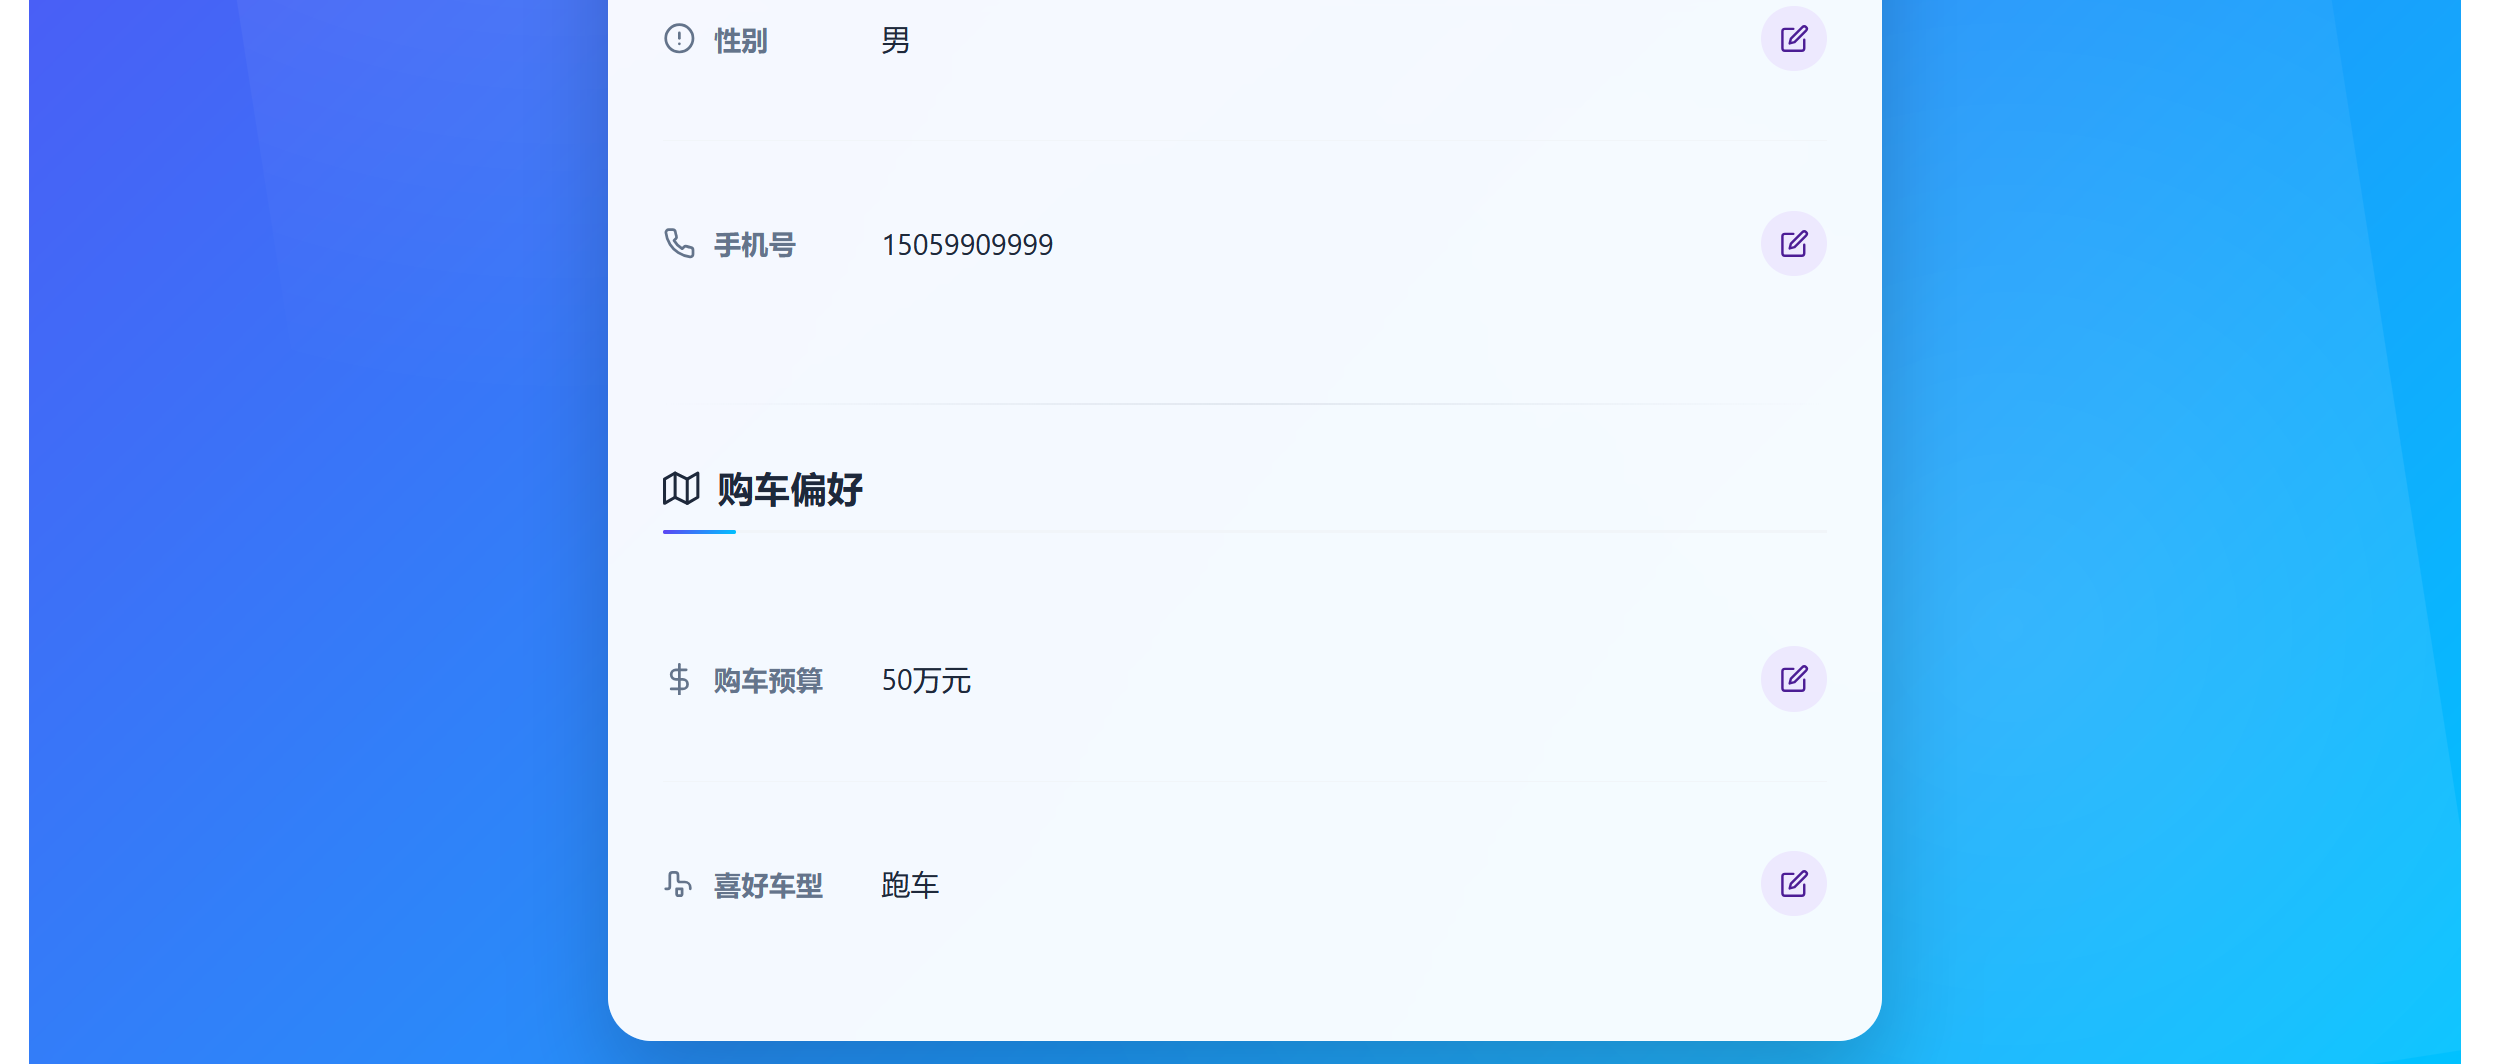The height and width of the screenshot is (1064, 2504).
Task: Click the icon beside 喜好车型
Action: pos(678,884)
